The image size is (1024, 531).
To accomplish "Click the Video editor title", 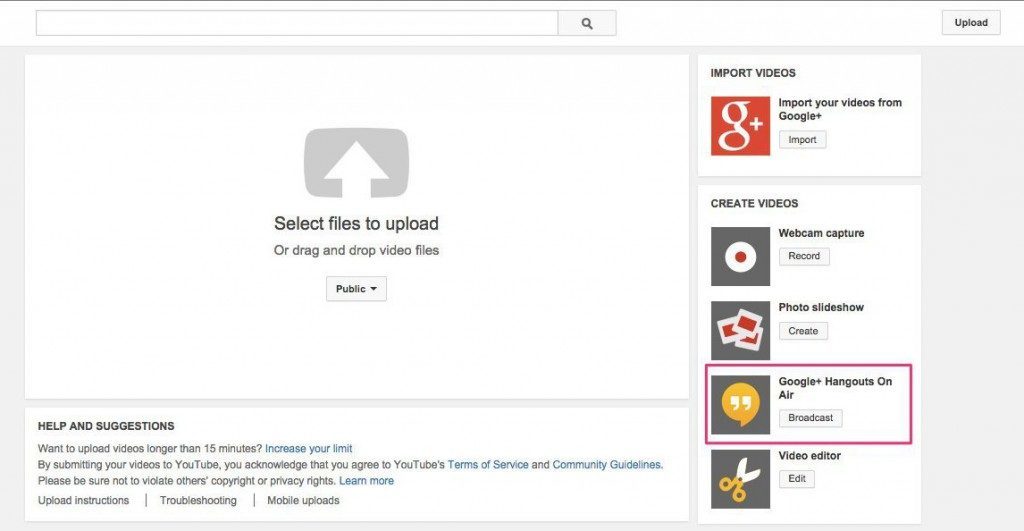I will pyautogui.click(x=810, y=456).
